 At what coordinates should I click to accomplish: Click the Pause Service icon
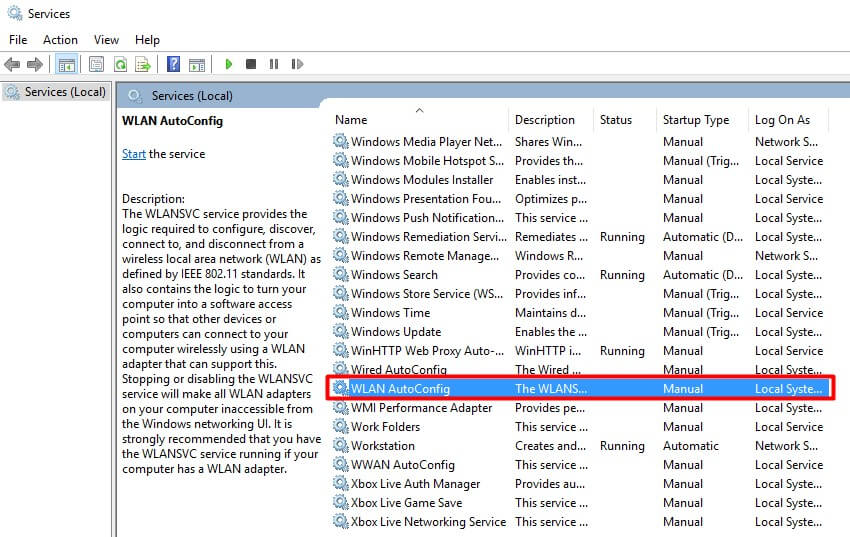pos(274,64)
